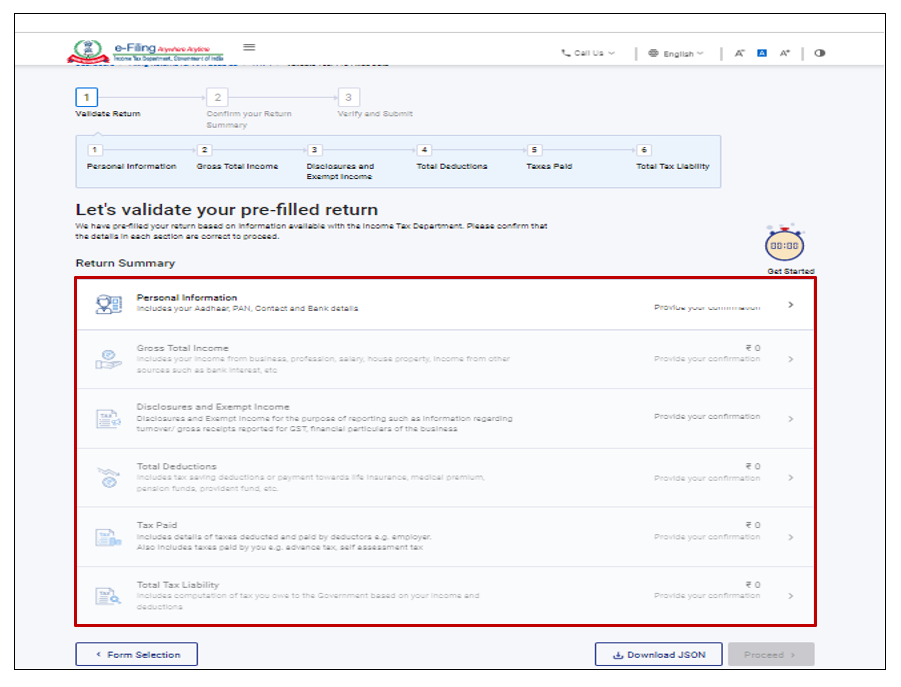Go back using Form Selection button

click(x=137, y=655)
